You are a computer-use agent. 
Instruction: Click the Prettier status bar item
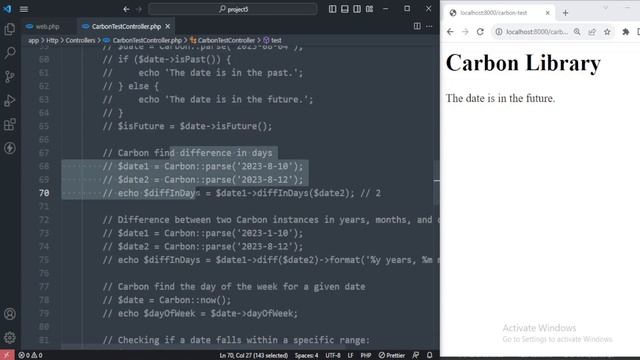(x=391, y=355)
